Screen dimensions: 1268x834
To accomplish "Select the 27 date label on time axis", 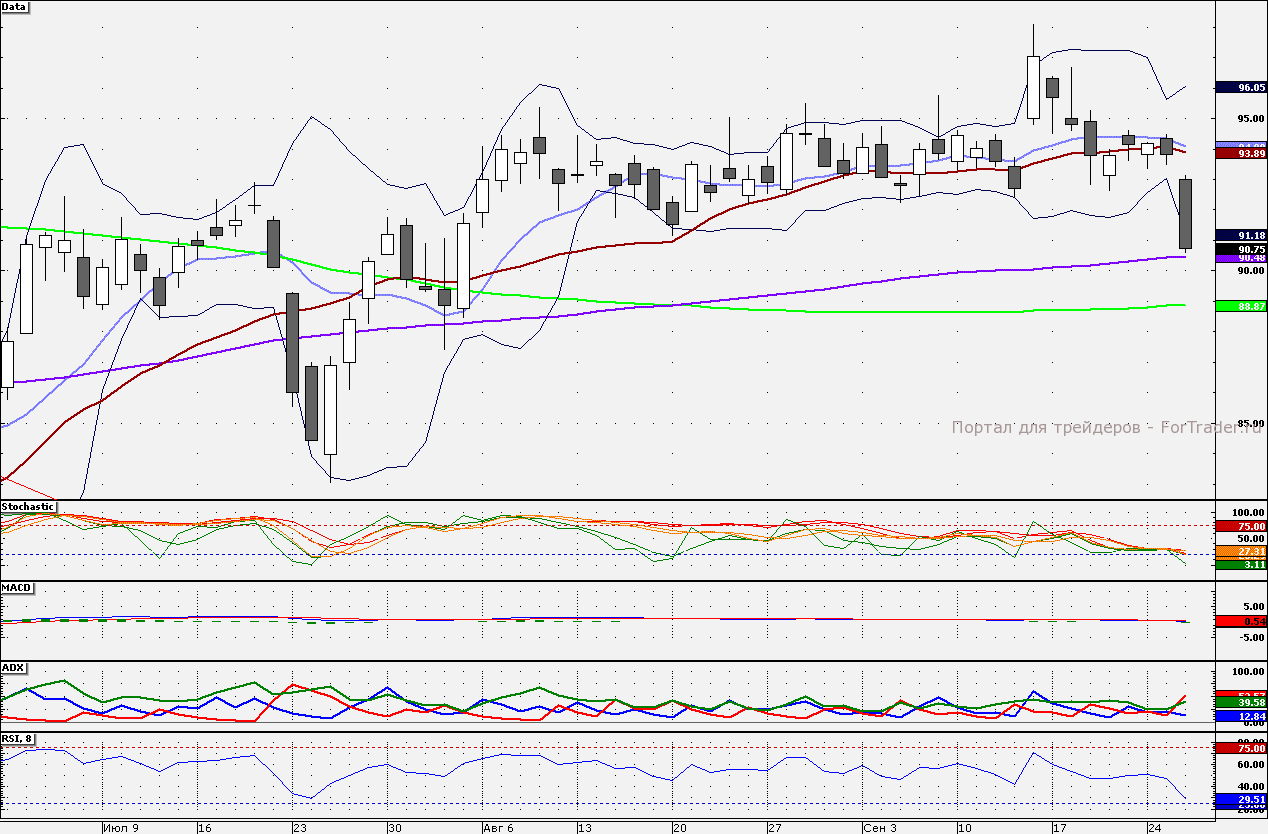I will point(775,828).
